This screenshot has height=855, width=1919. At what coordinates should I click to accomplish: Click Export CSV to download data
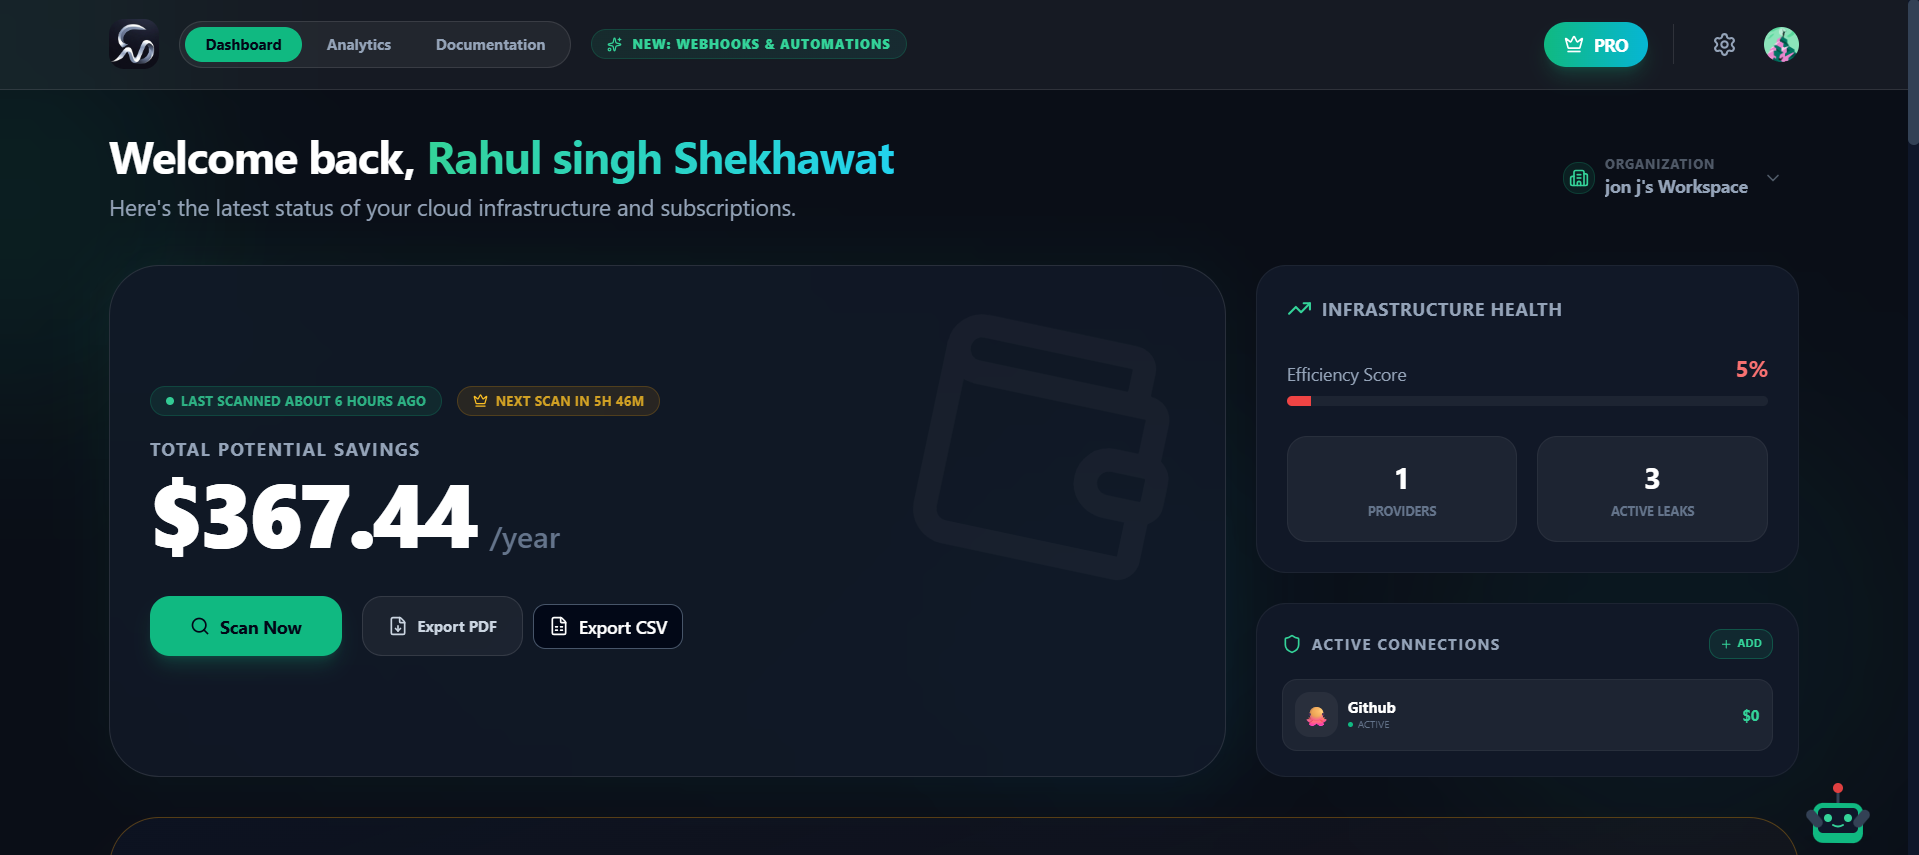[x=607, y=626]
